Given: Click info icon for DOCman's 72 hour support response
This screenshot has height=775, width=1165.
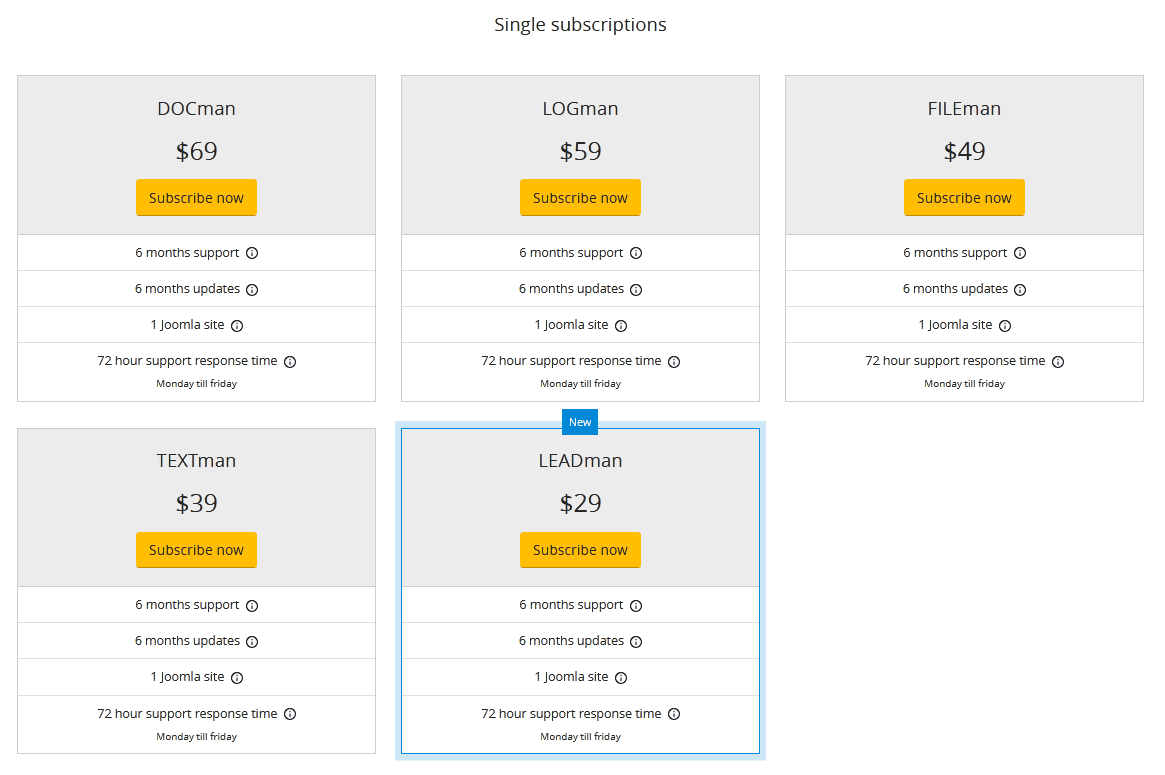Looking at the screenshot, I should click(x=290, y=361).
